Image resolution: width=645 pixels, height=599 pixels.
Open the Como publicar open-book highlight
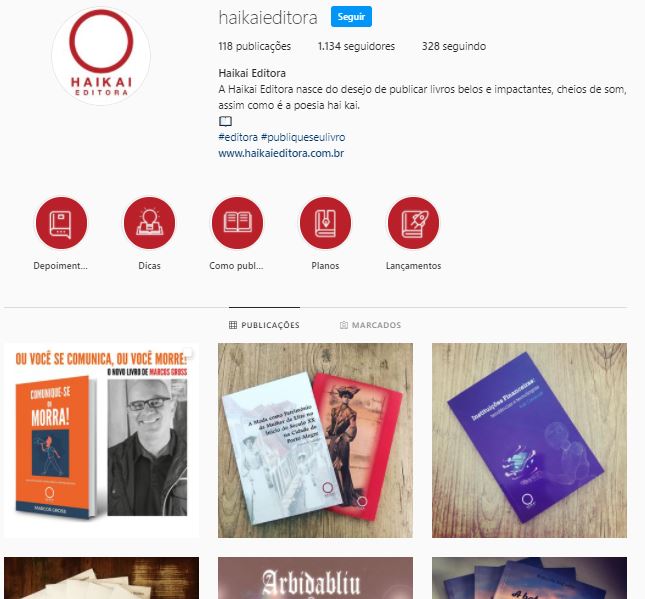237,223
